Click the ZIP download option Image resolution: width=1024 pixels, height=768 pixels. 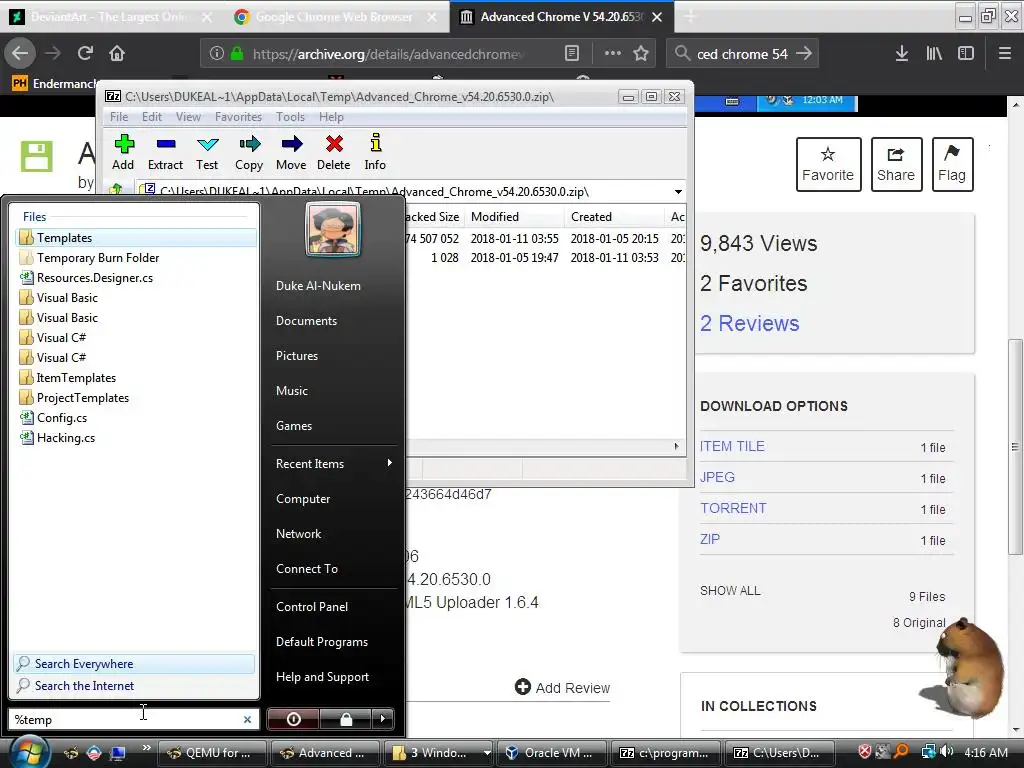(x=710, y=539)
